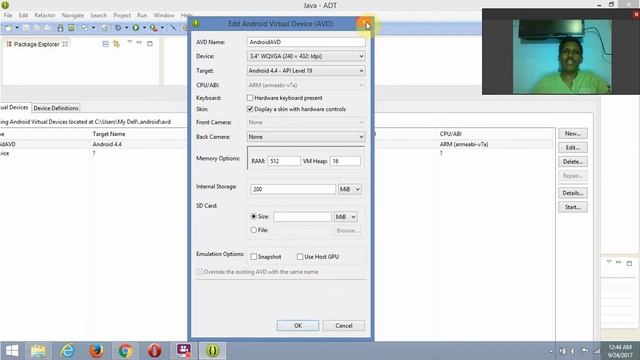Expand the New toolbar dropdown arrow

(17, 28)
